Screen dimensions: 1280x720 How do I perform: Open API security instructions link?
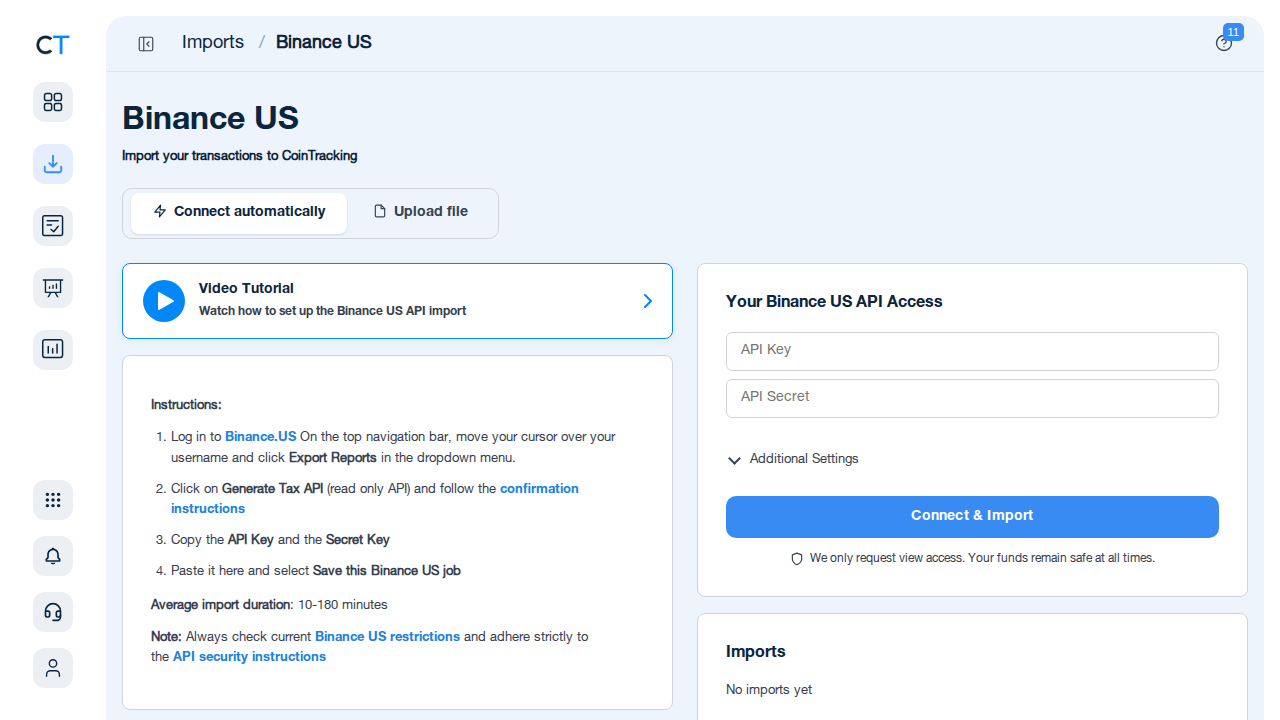pyautogui.click(x=249, y=657)
